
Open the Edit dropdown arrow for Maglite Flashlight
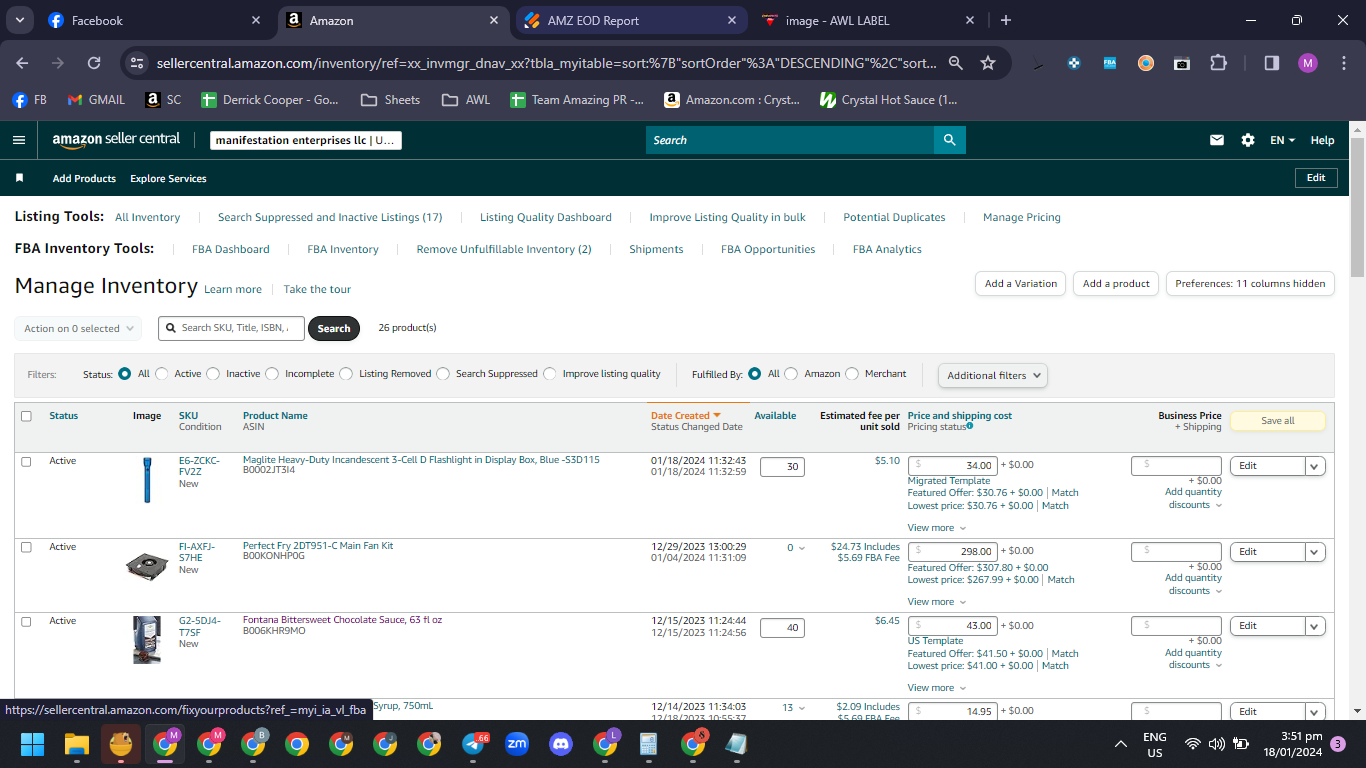coord(1315,466)
